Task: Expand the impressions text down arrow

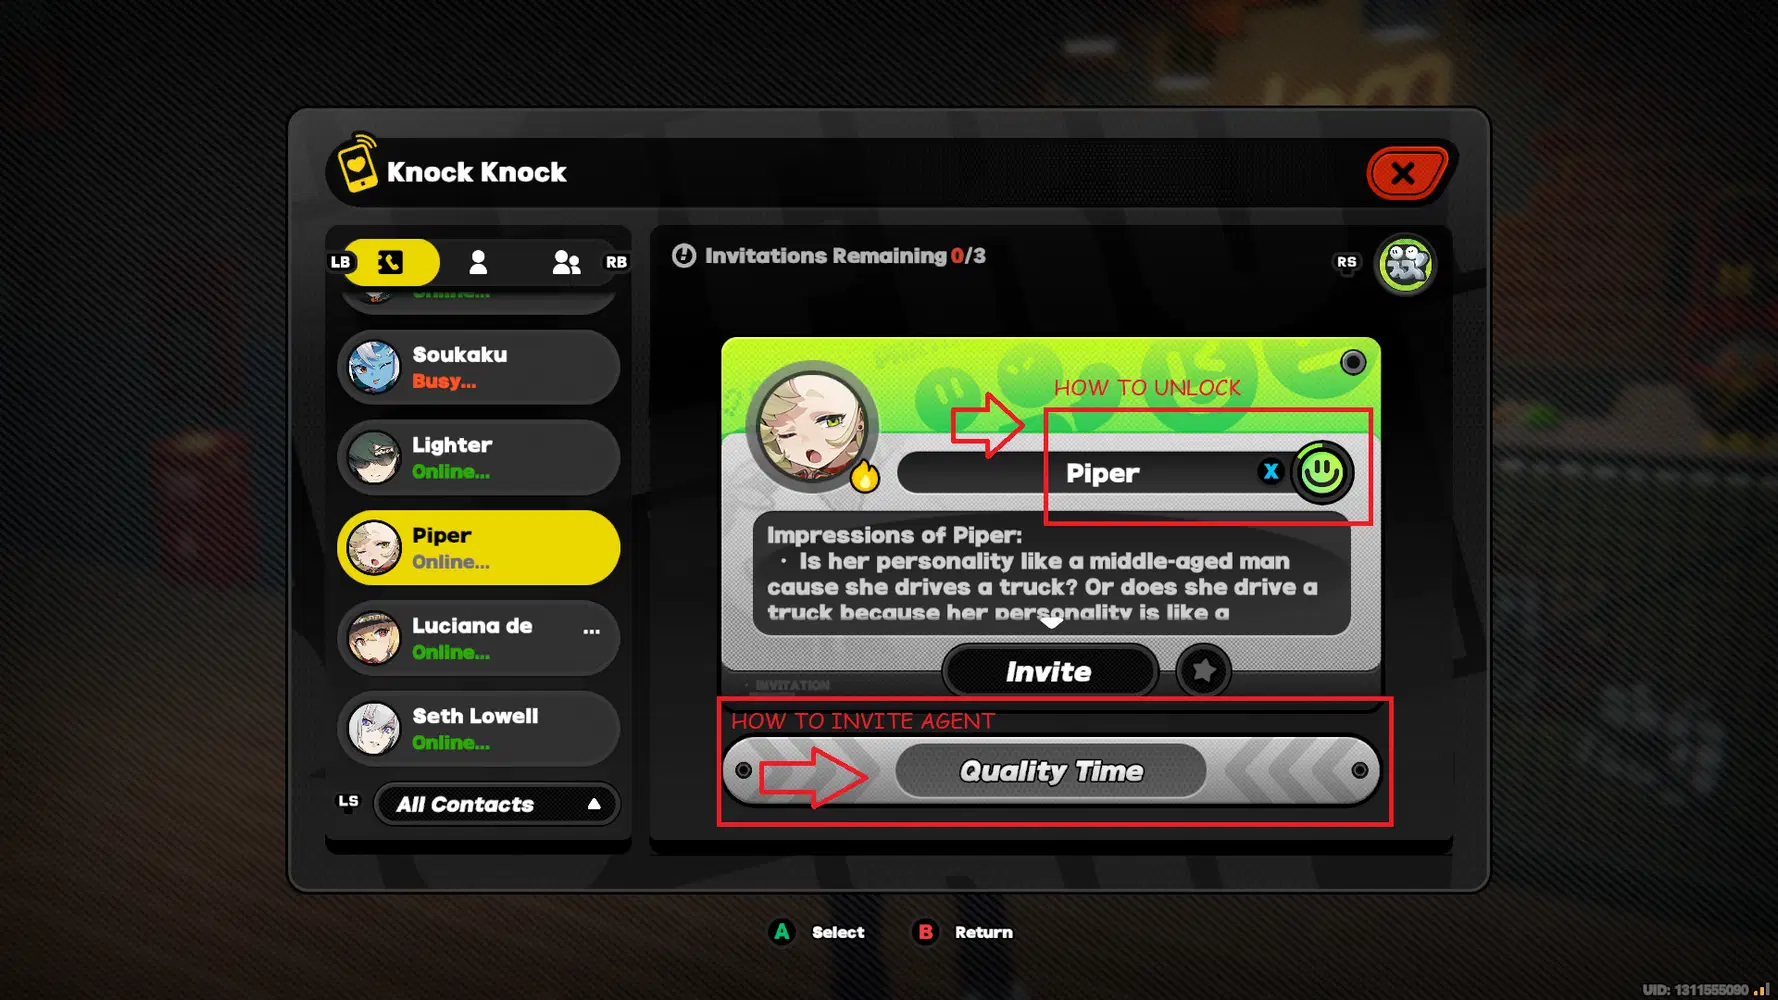Action: pyautogui.click(x=1051, y=623)
